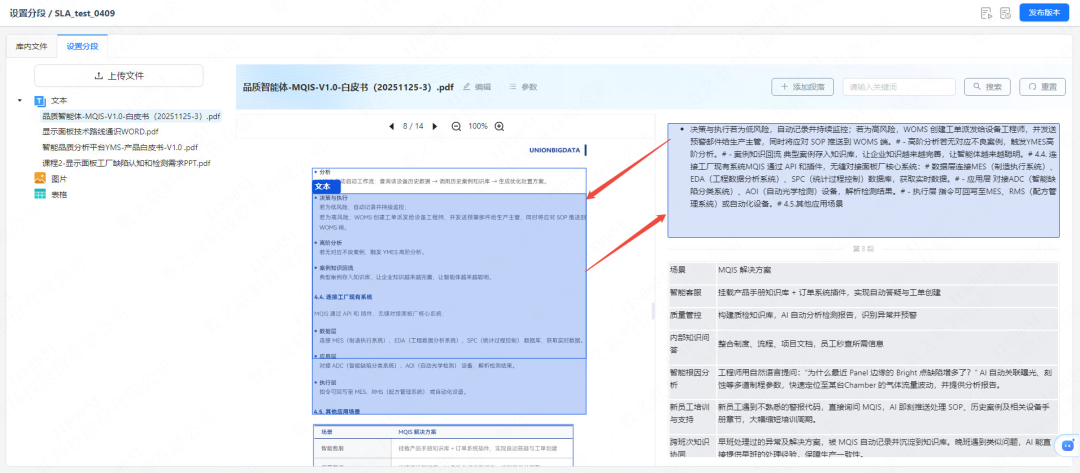Image resolution: width=1080 pixels, height=473 pixels.
Task: Click the 8 / 14 page indicator
Action: click(x=413, y=127)
